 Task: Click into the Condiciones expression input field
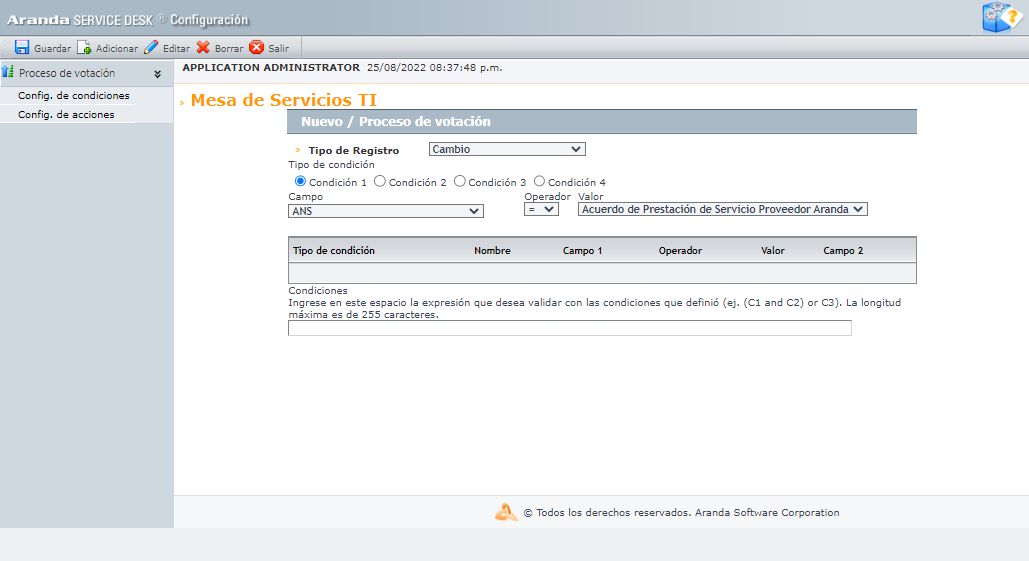tap(570, 328)
